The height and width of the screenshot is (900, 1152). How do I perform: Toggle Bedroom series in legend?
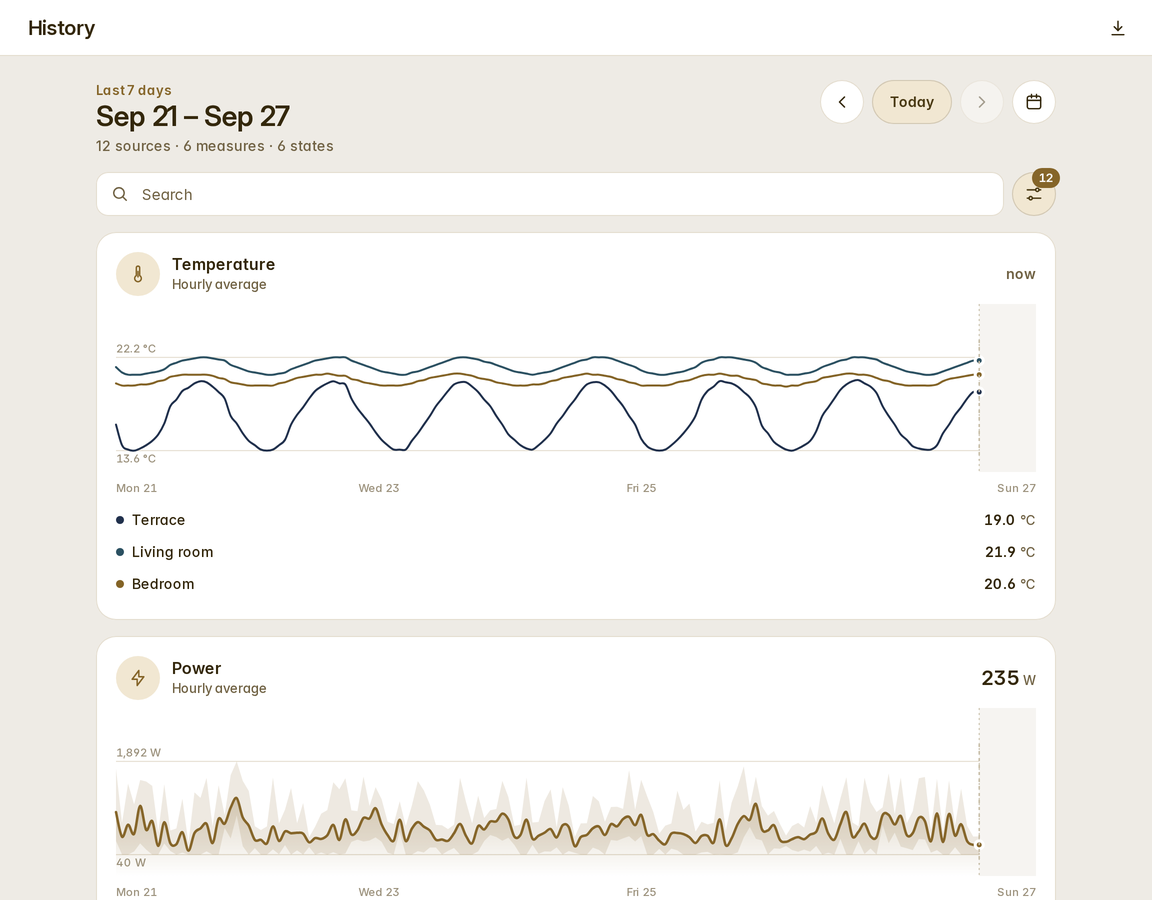(x=575, y=584)
